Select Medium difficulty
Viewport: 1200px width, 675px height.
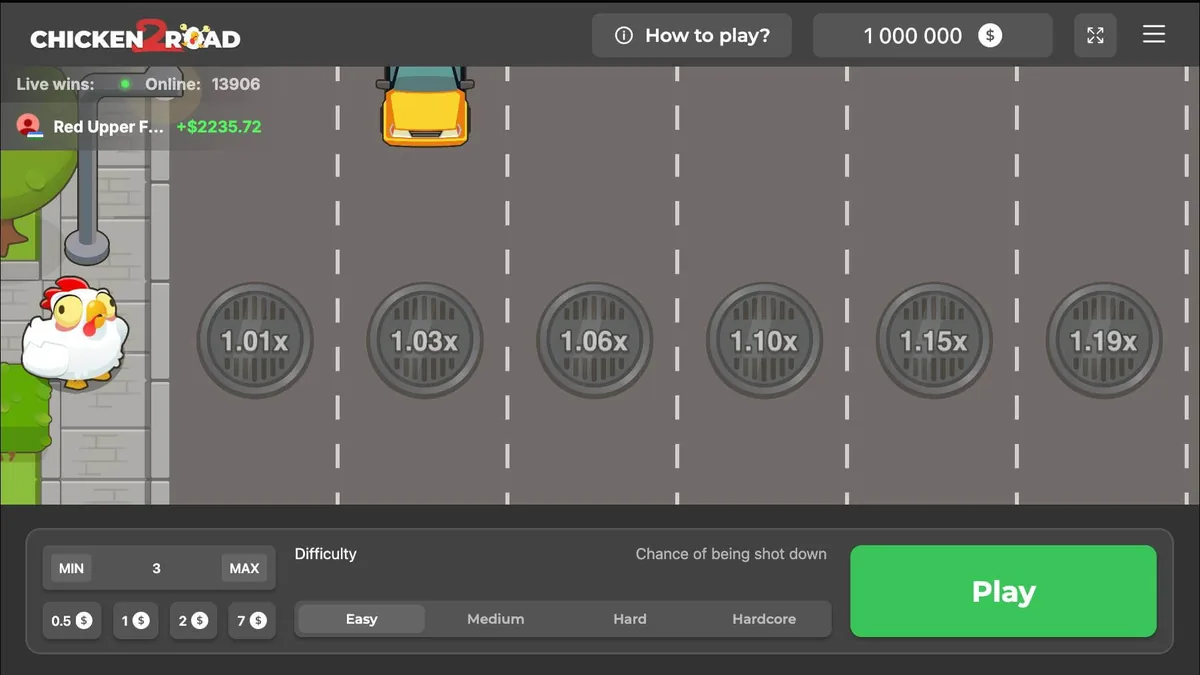pyautogui.click(x=495, y=619)
